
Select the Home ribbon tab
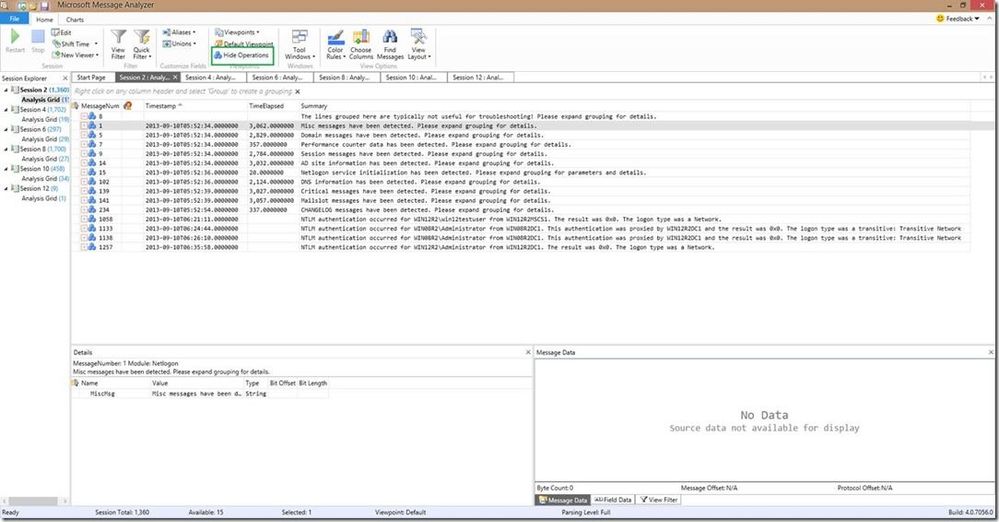pos(45,20)
